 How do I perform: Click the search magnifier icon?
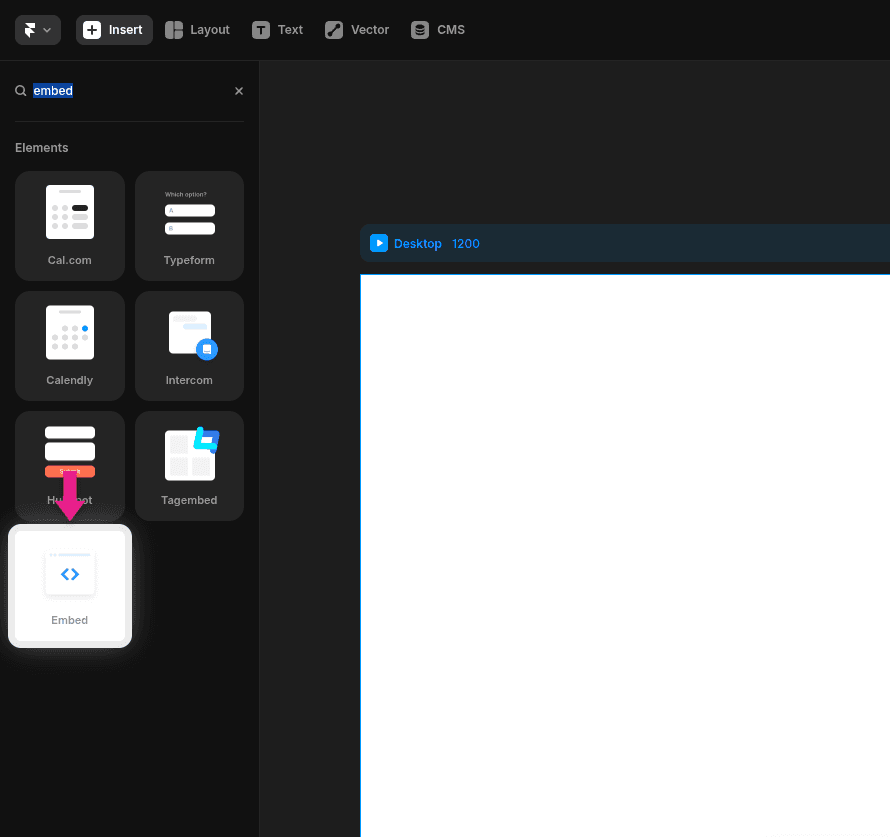[20, 90]
